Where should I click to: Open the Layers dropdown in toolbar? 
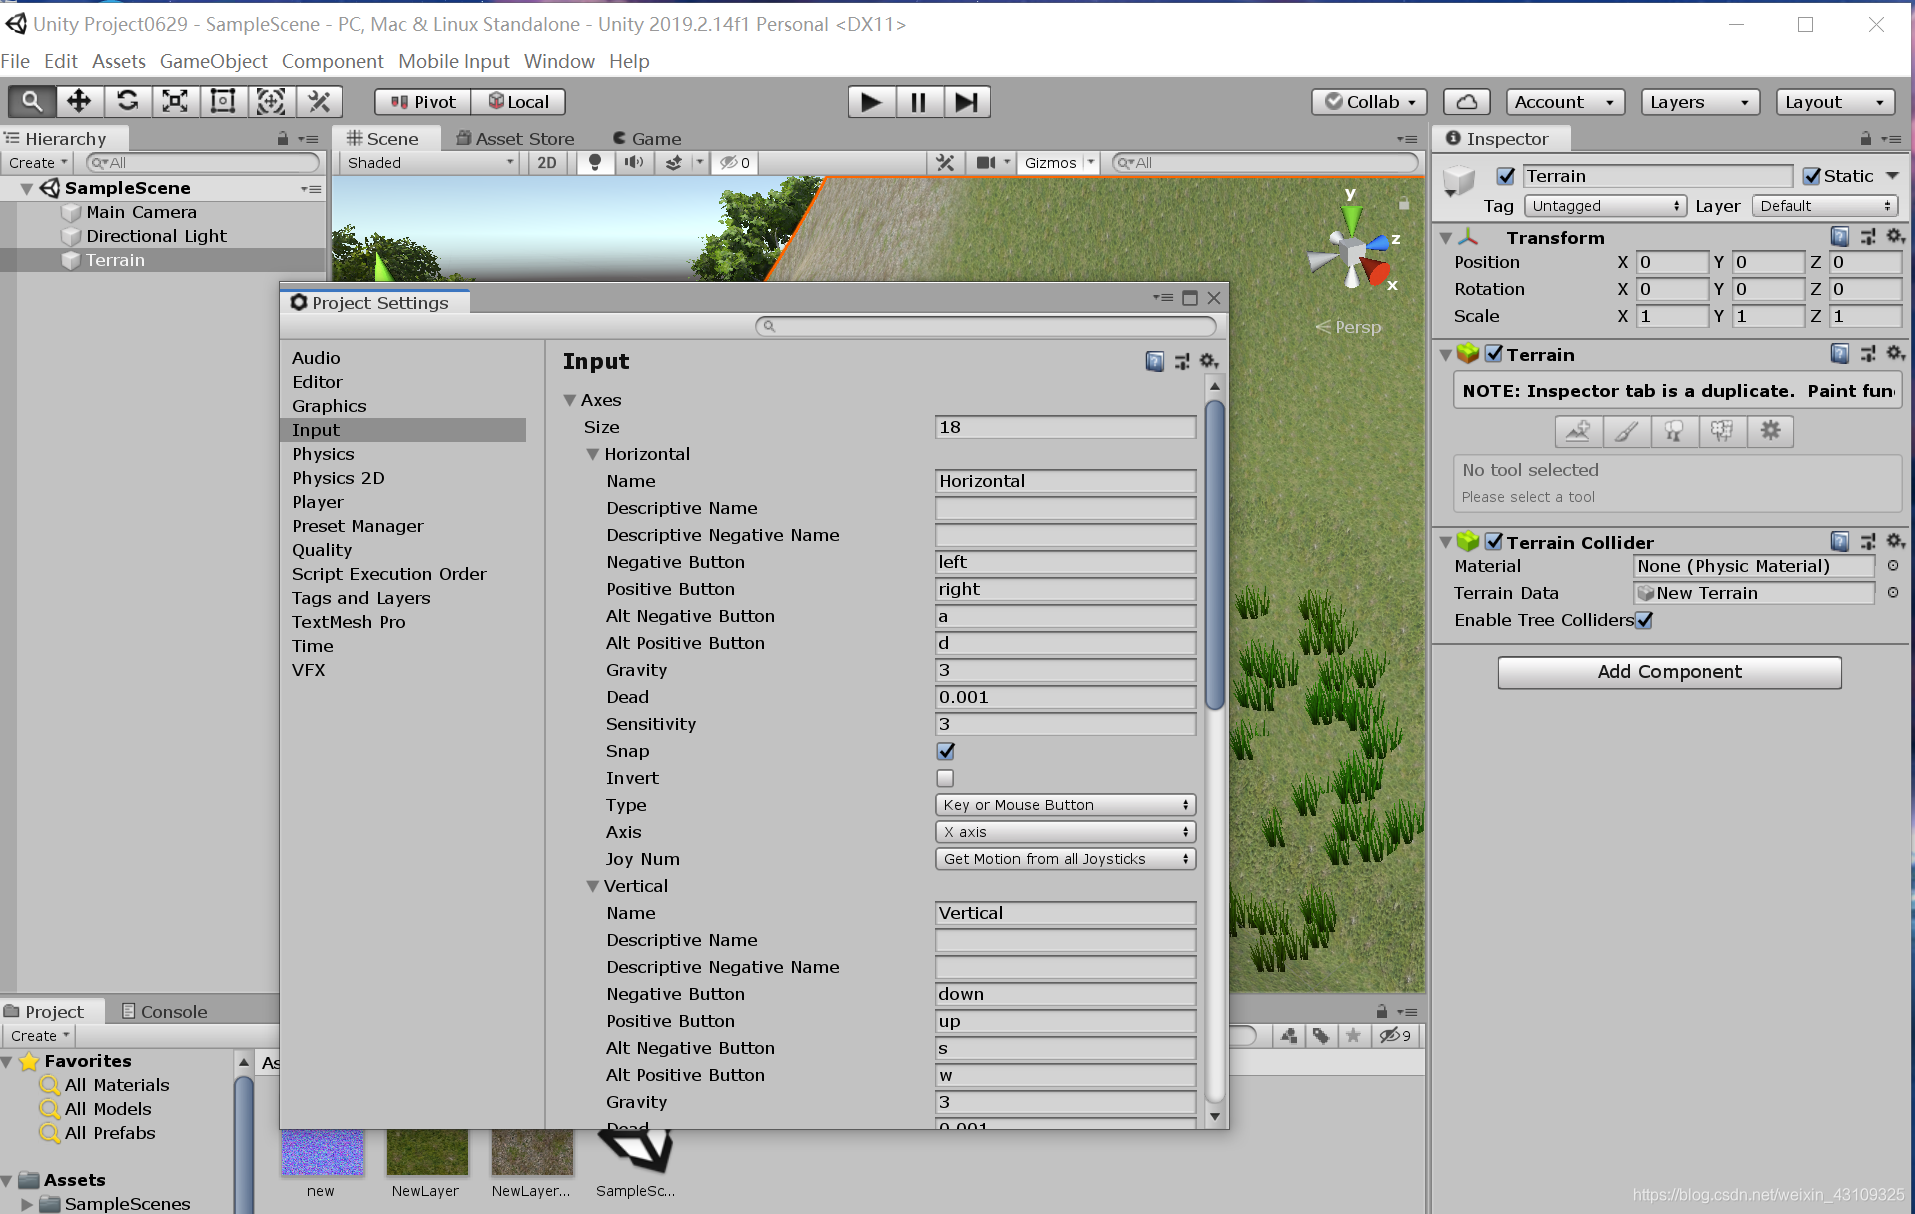coord(1700,102)
